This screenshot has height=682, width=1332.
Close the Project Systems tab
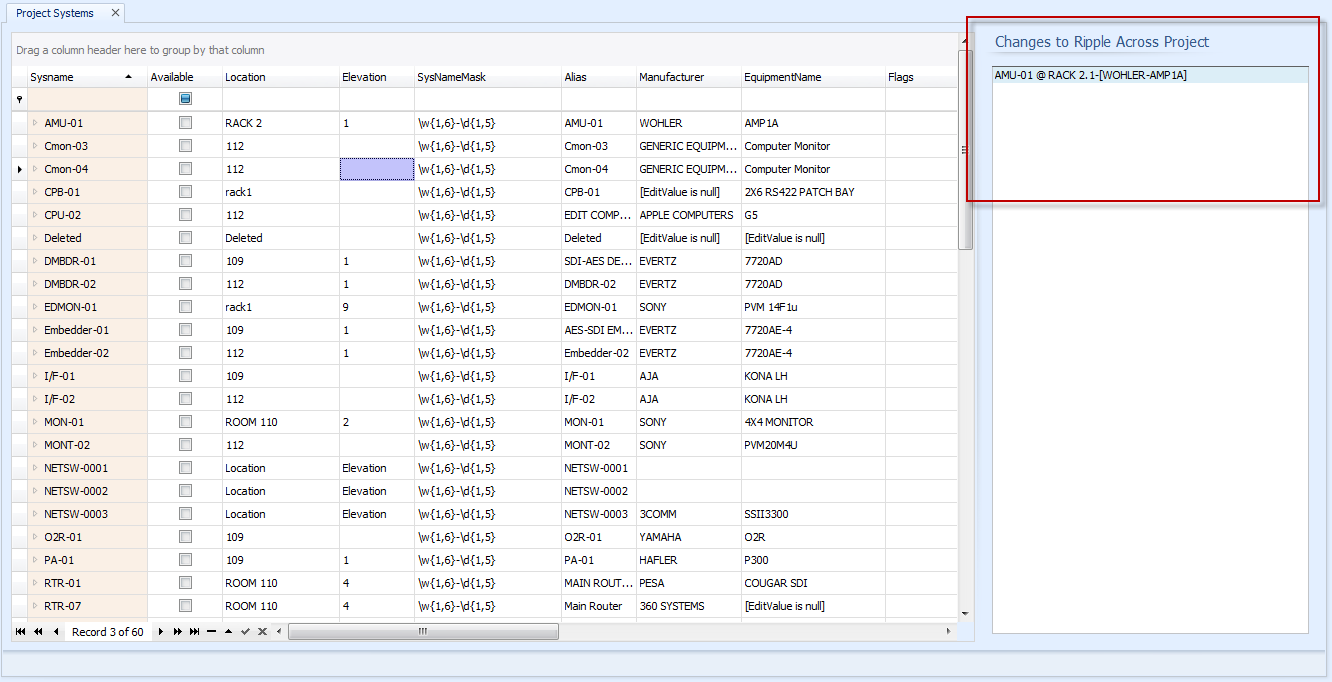[x=115, y=13]
